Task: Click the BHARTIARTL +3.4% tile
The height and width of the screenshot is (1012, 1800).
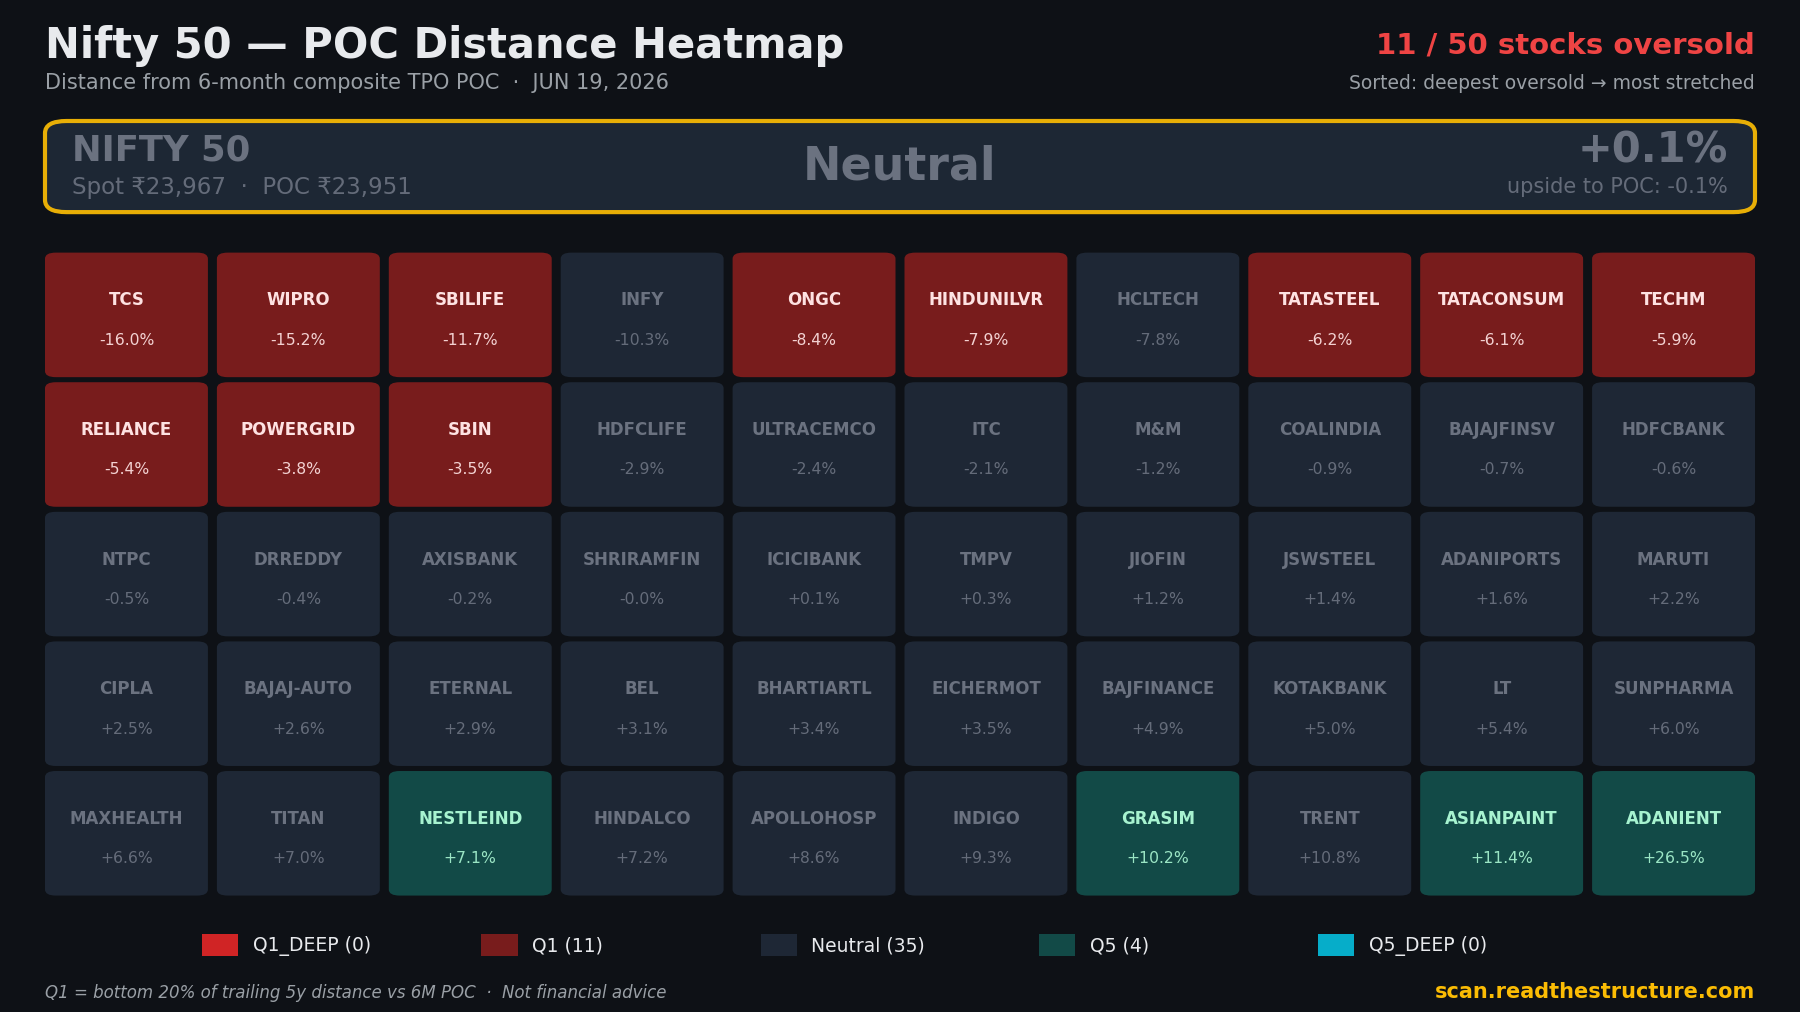Action: pos(814,704)
